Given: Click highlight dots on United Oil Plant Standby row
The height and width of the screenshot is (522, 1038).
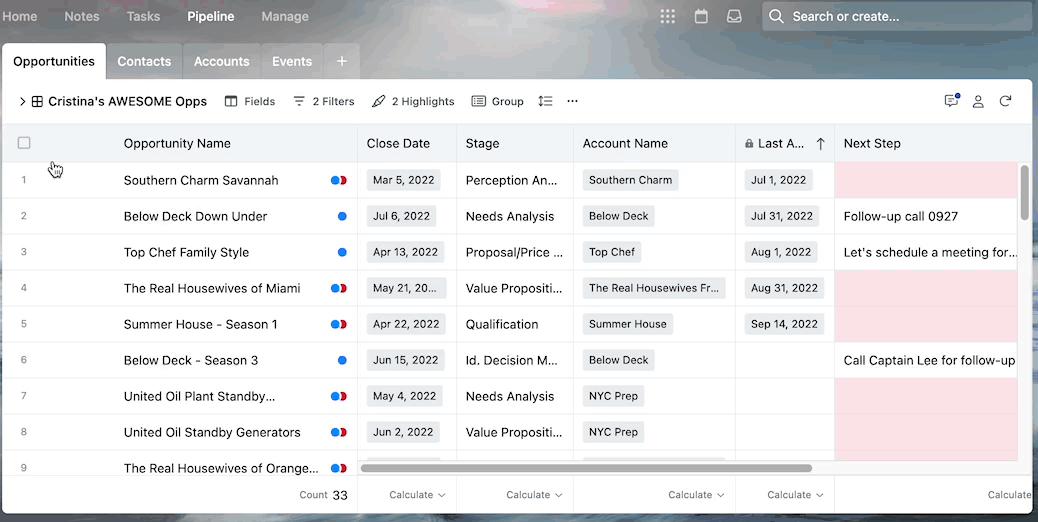Looking at the screenshot, I should (x=339, y=396).
